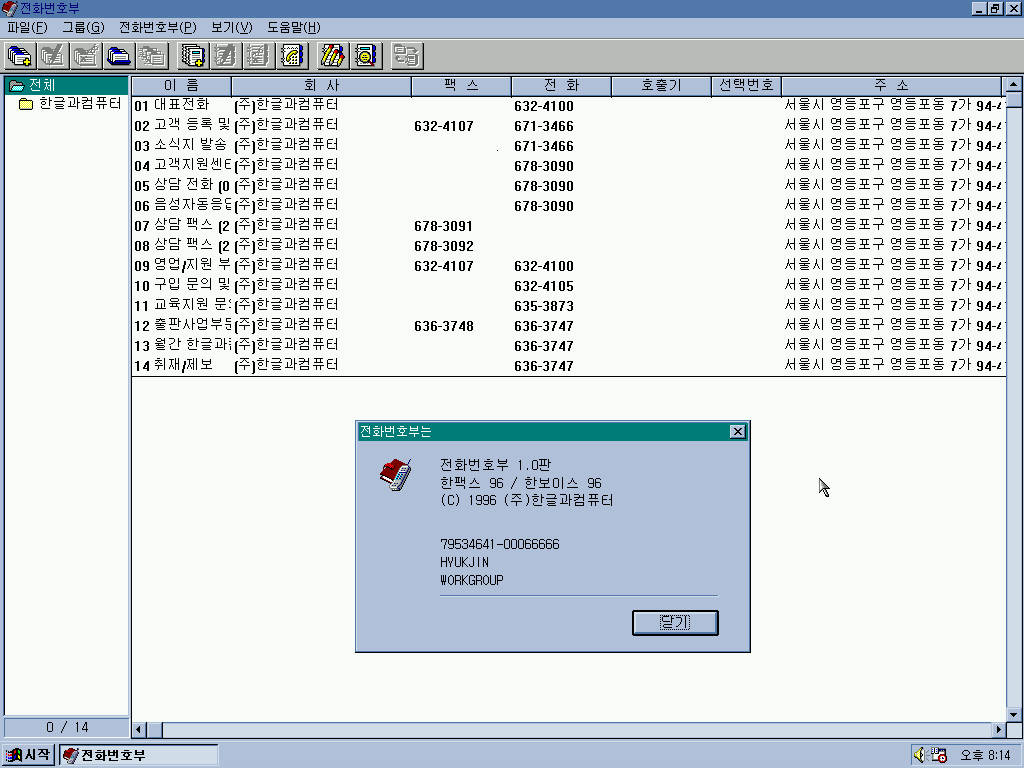Select row 01 대표전화

[x=568, y=105]
